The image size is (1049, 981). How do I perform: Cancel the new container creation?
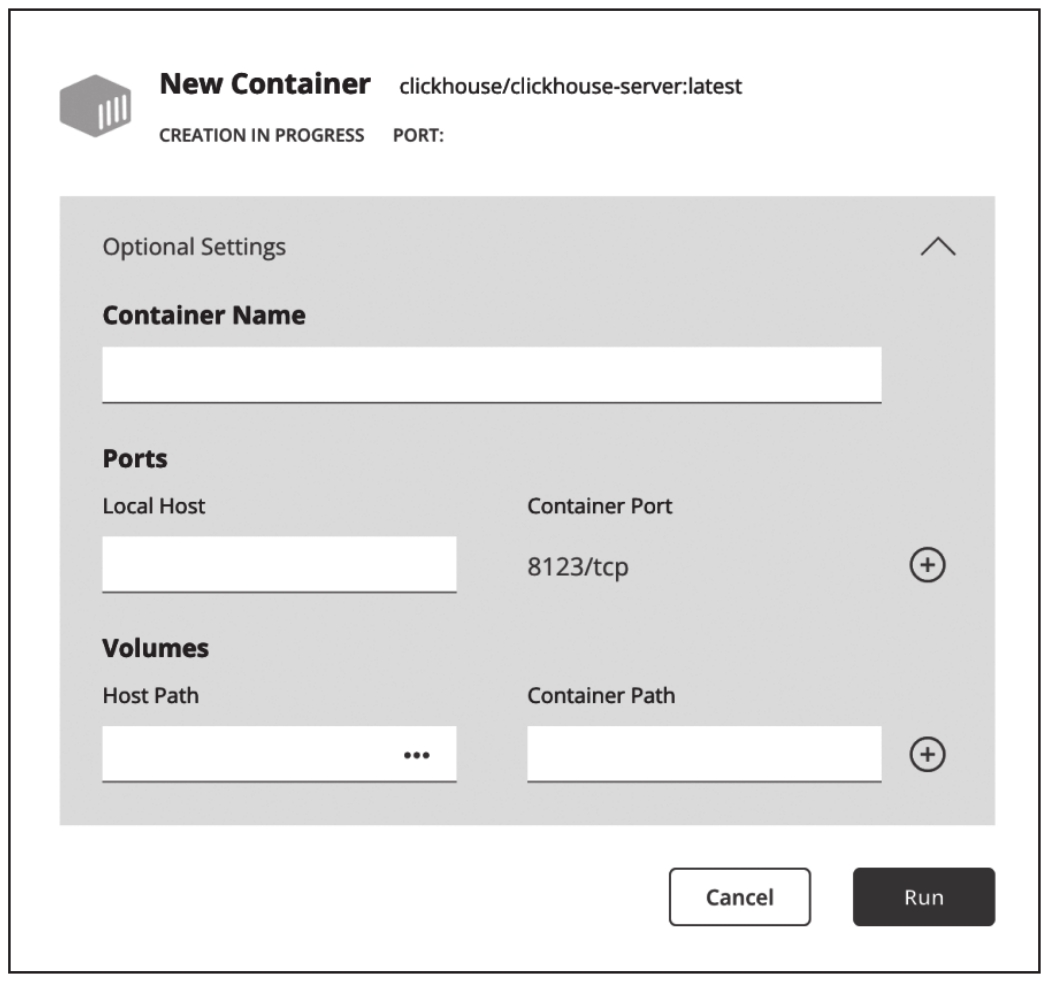740,897
